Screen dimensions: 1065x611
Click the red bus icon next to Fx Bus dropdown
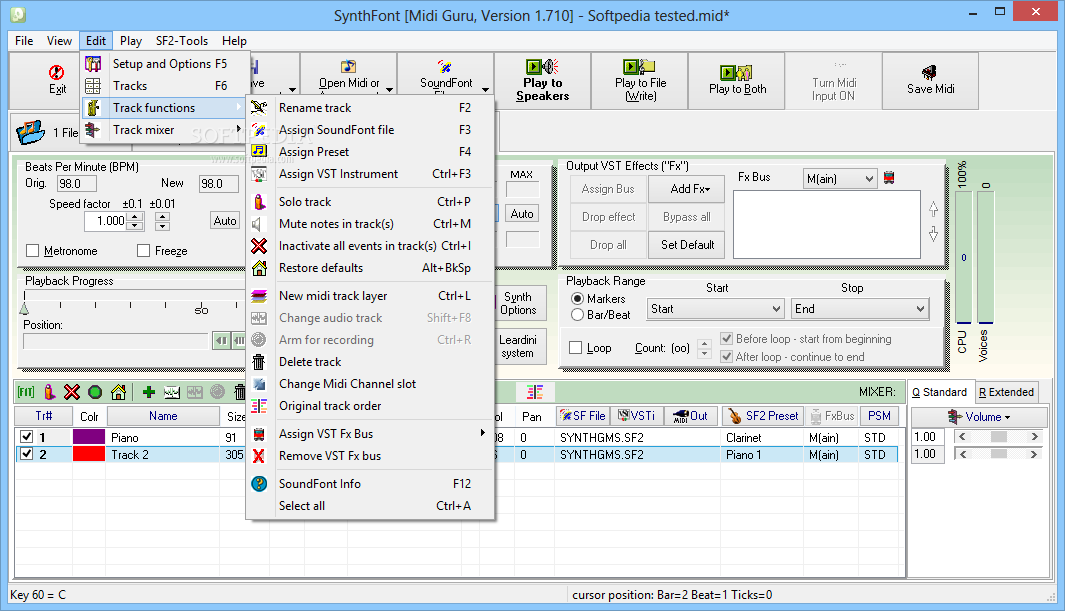(x=888, y=178)
